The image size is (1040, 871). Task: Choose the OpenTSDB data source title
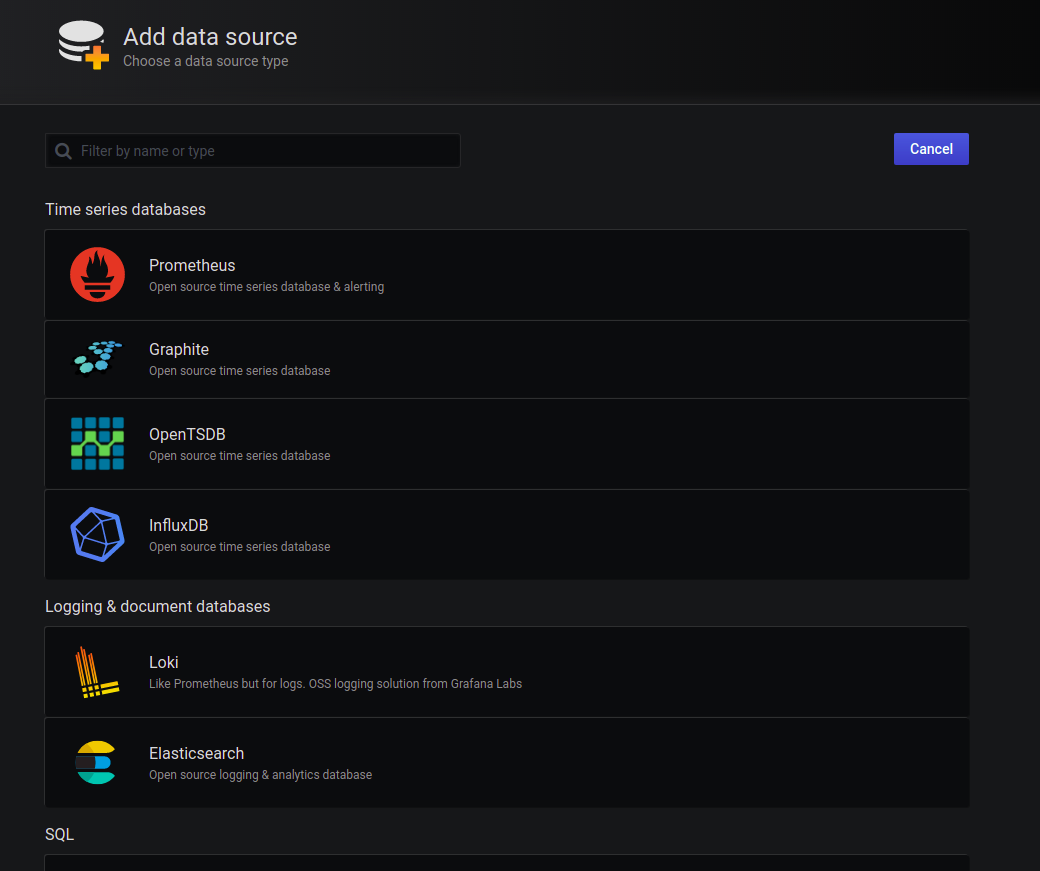tap(187, 435)
